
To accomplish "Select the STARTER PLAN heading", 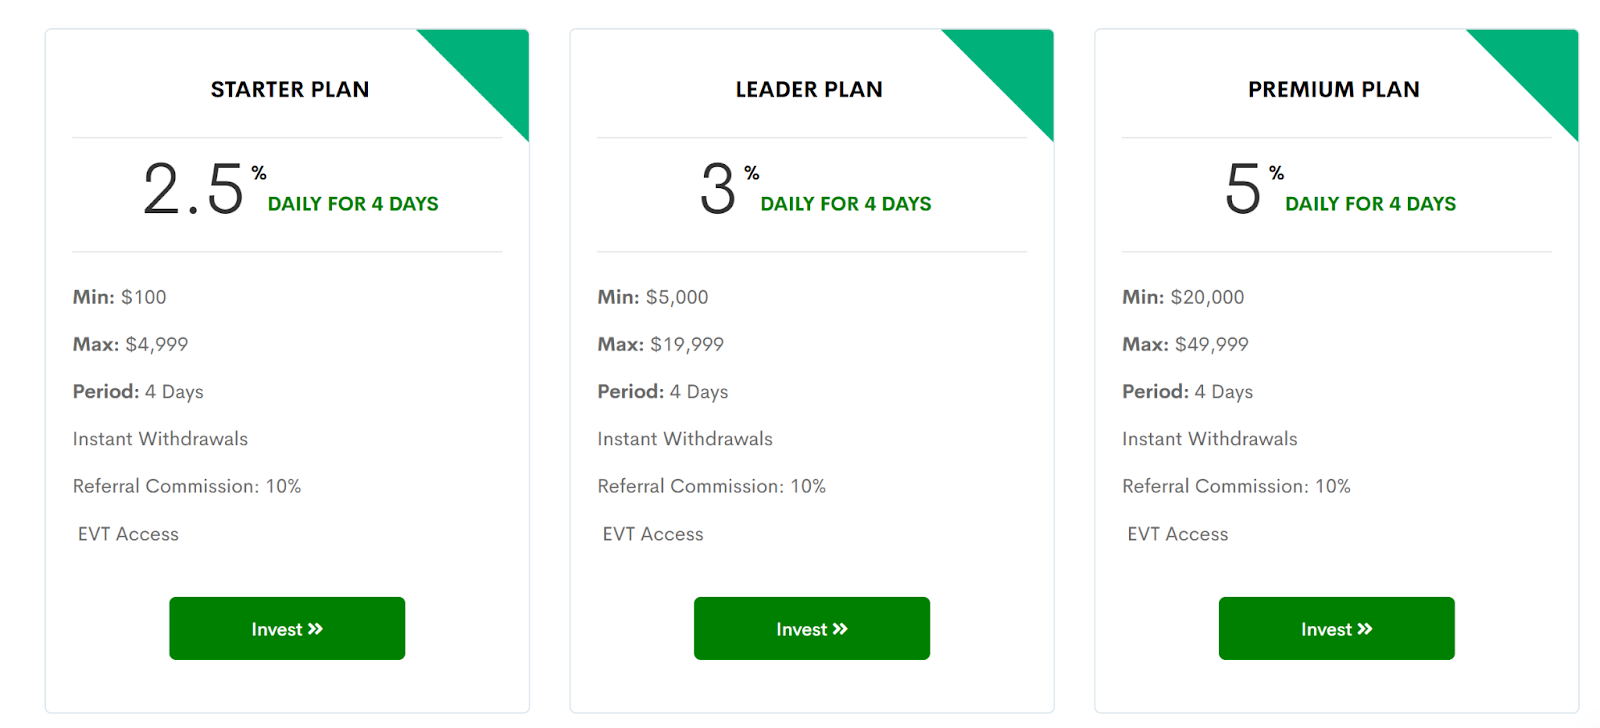I will click(290, 90).
